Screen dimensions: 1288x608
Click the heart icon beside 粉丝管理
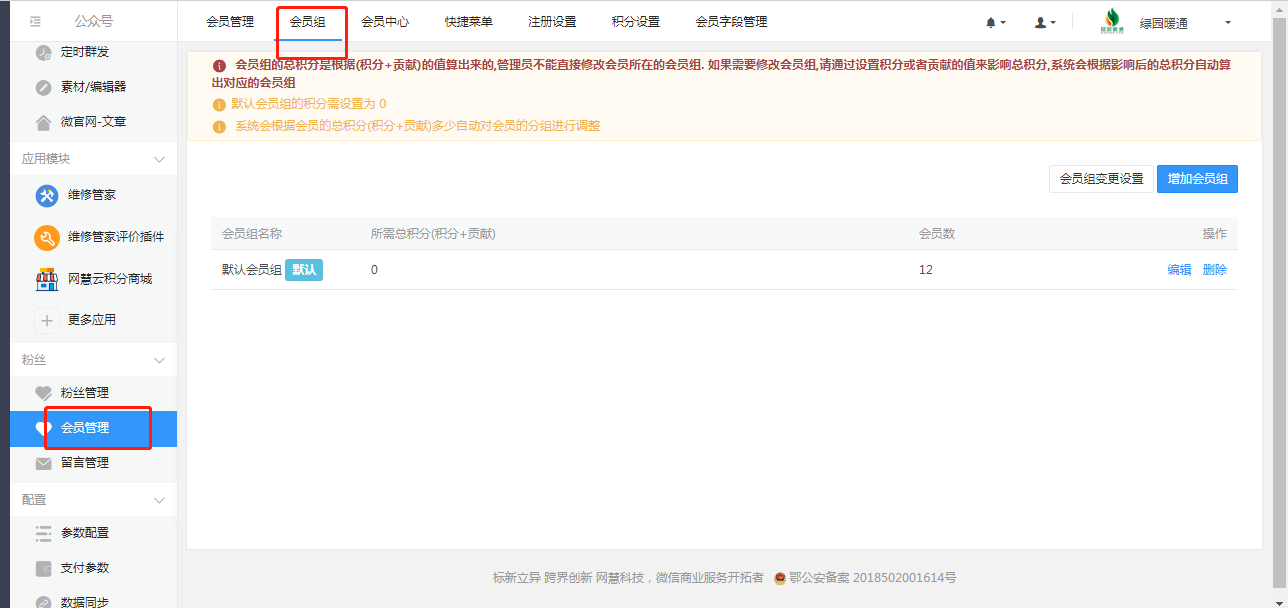click(x=43, y=393)
